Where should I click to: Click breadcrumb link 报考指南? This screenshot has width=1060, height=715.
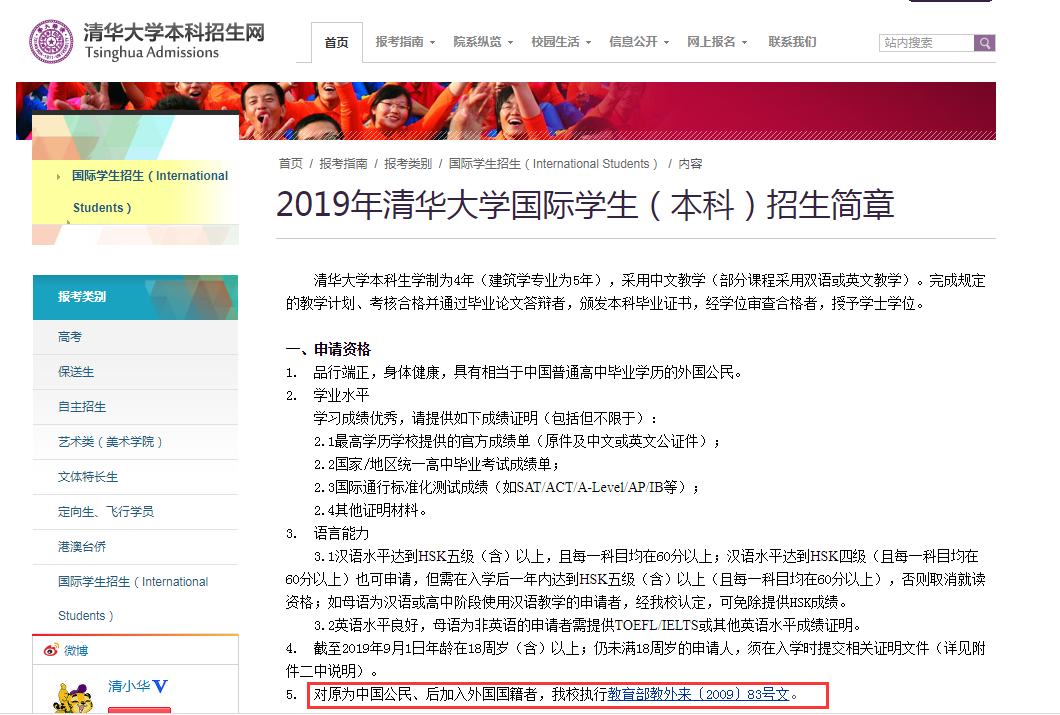[343, 164]
